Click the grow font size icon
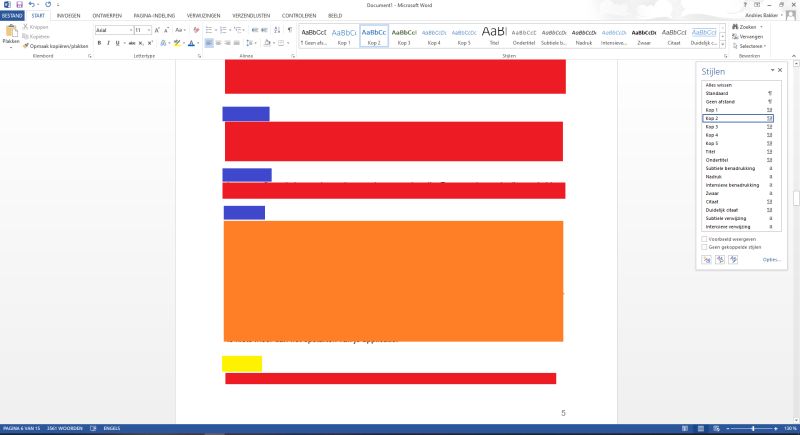 tap(157, 30)
